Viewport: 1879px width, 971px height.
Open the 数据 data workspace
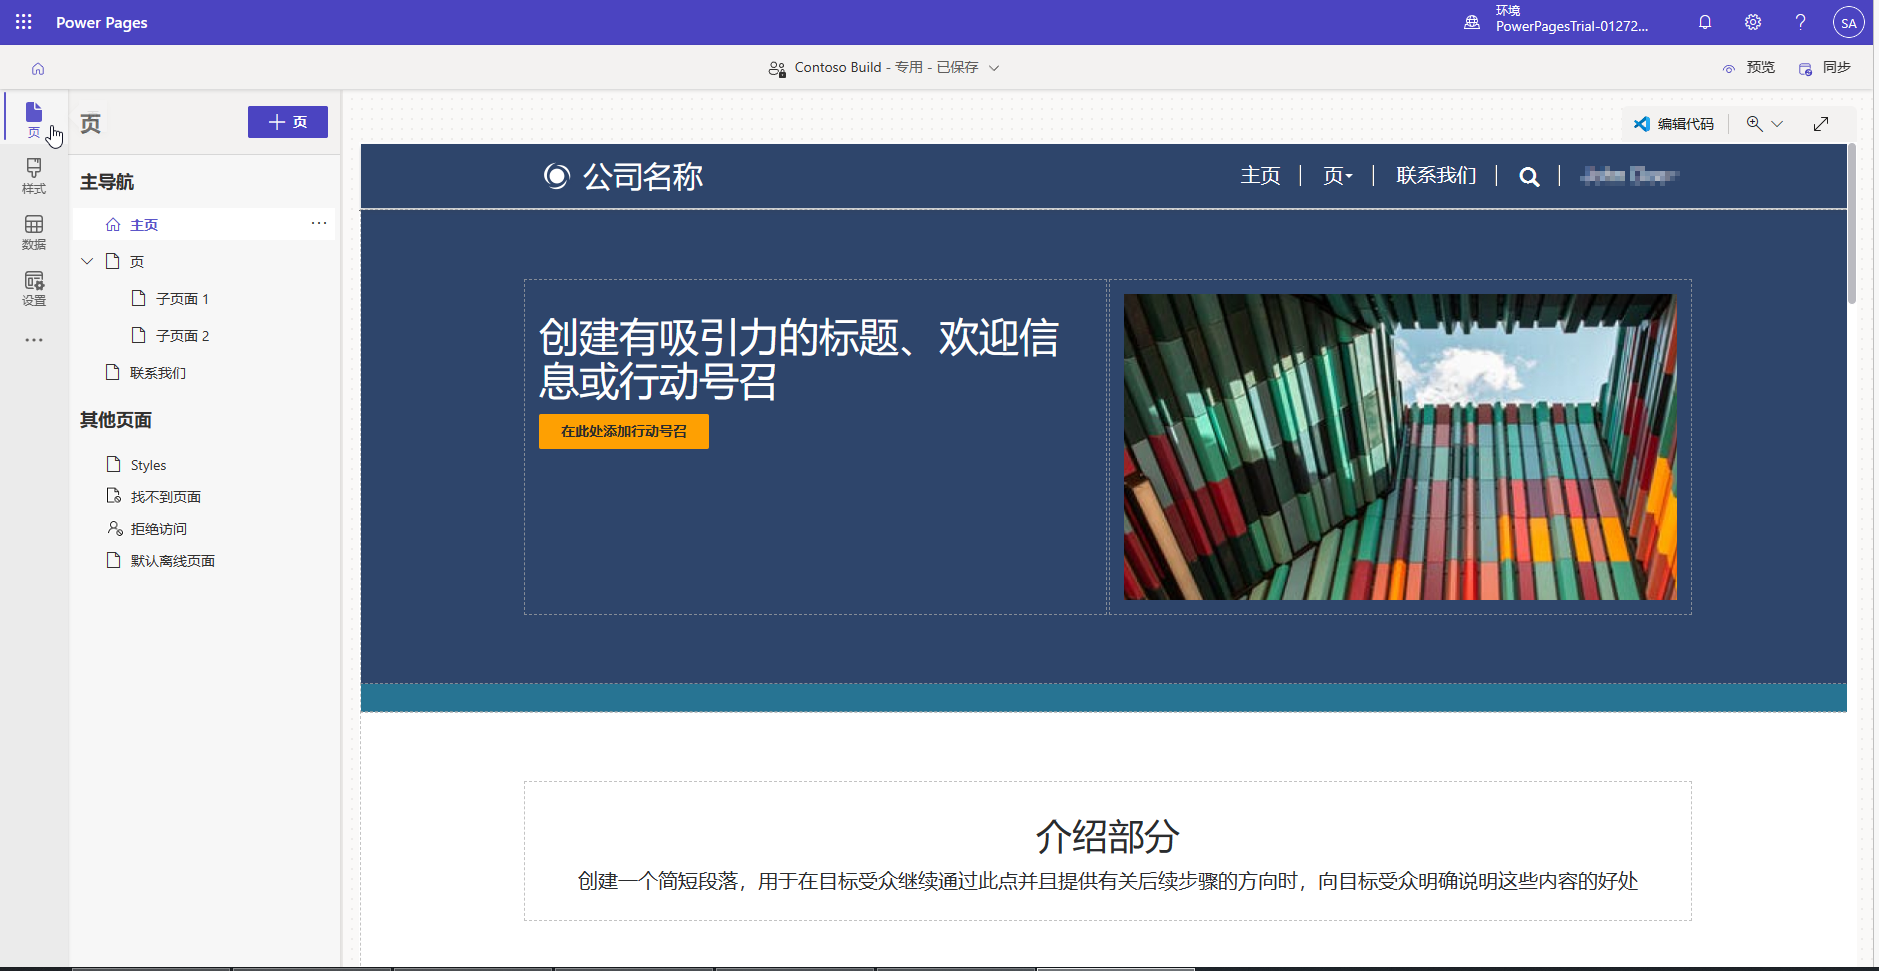click(x=33, y=232)
